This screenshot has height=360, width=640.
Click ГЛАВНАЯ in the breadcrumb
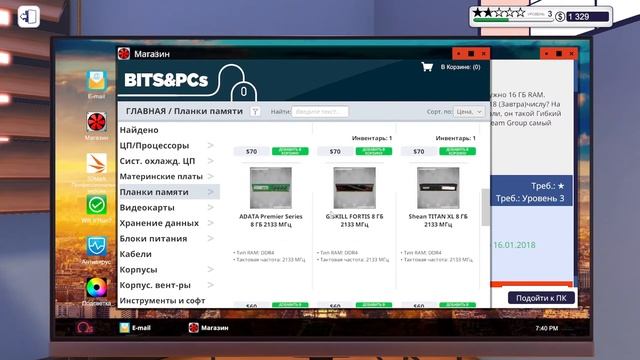146,111
